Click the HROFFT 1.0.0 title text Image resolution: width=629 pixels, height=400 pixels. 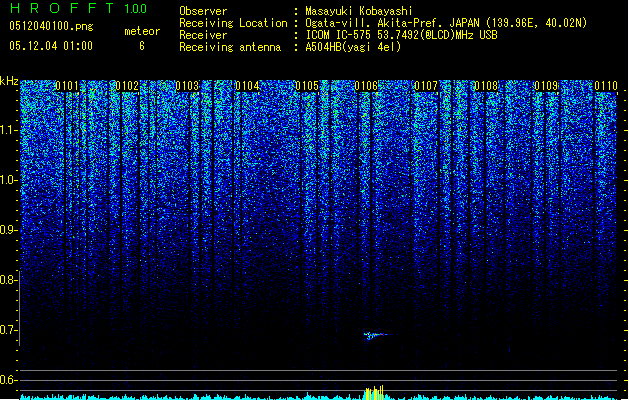[79, 8]
